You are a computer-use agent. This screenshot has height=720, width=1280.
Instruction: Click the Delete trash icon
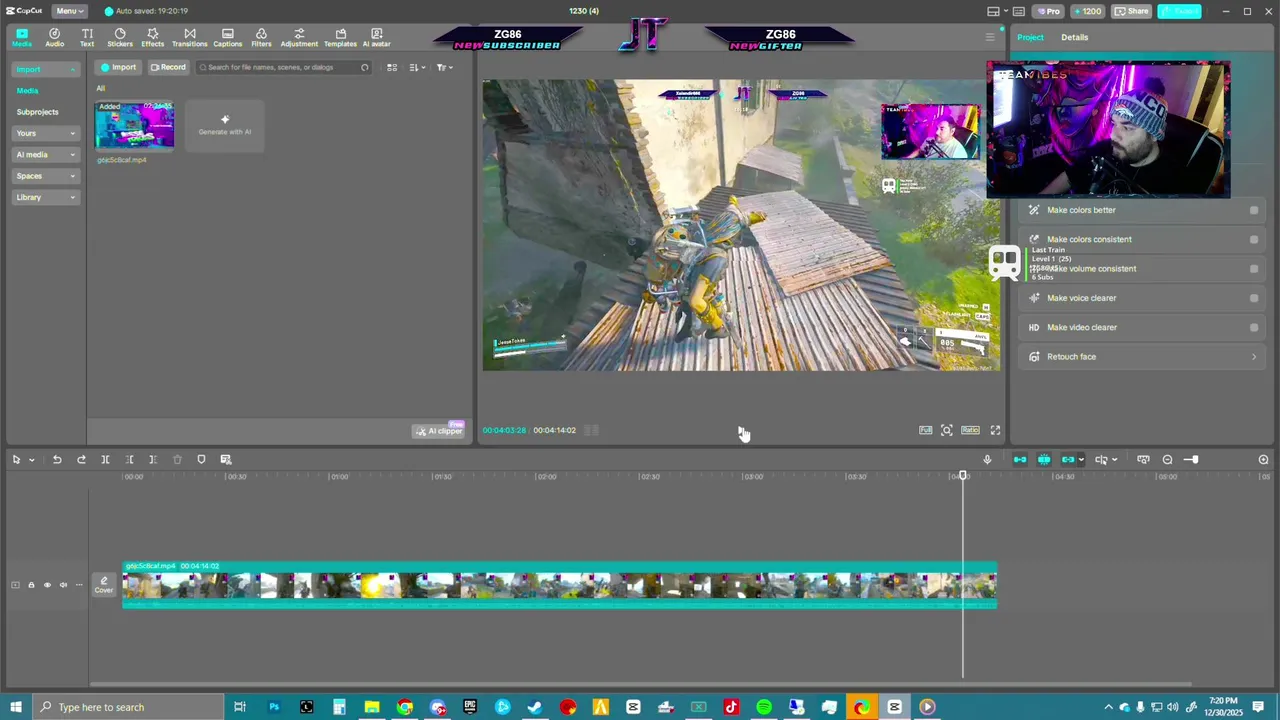tap(177, 459)
